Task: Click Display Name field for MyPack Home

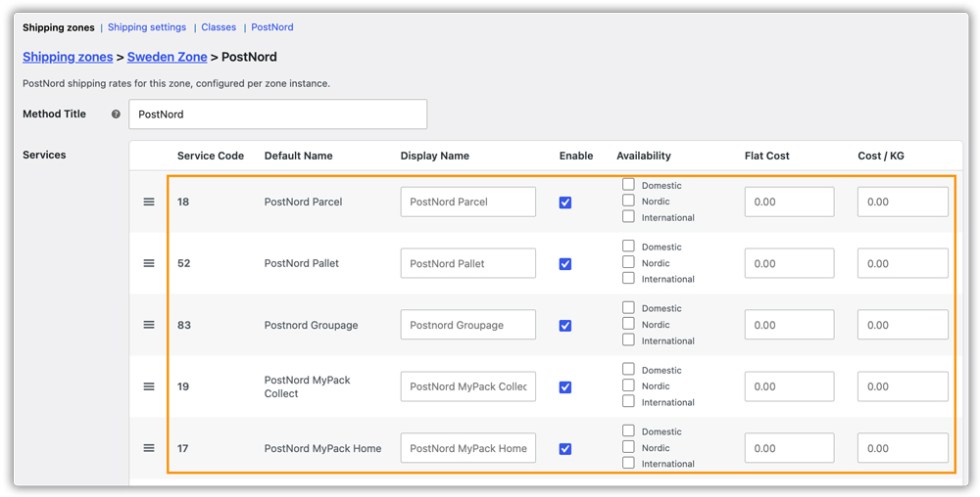Action: coord(468,448)
